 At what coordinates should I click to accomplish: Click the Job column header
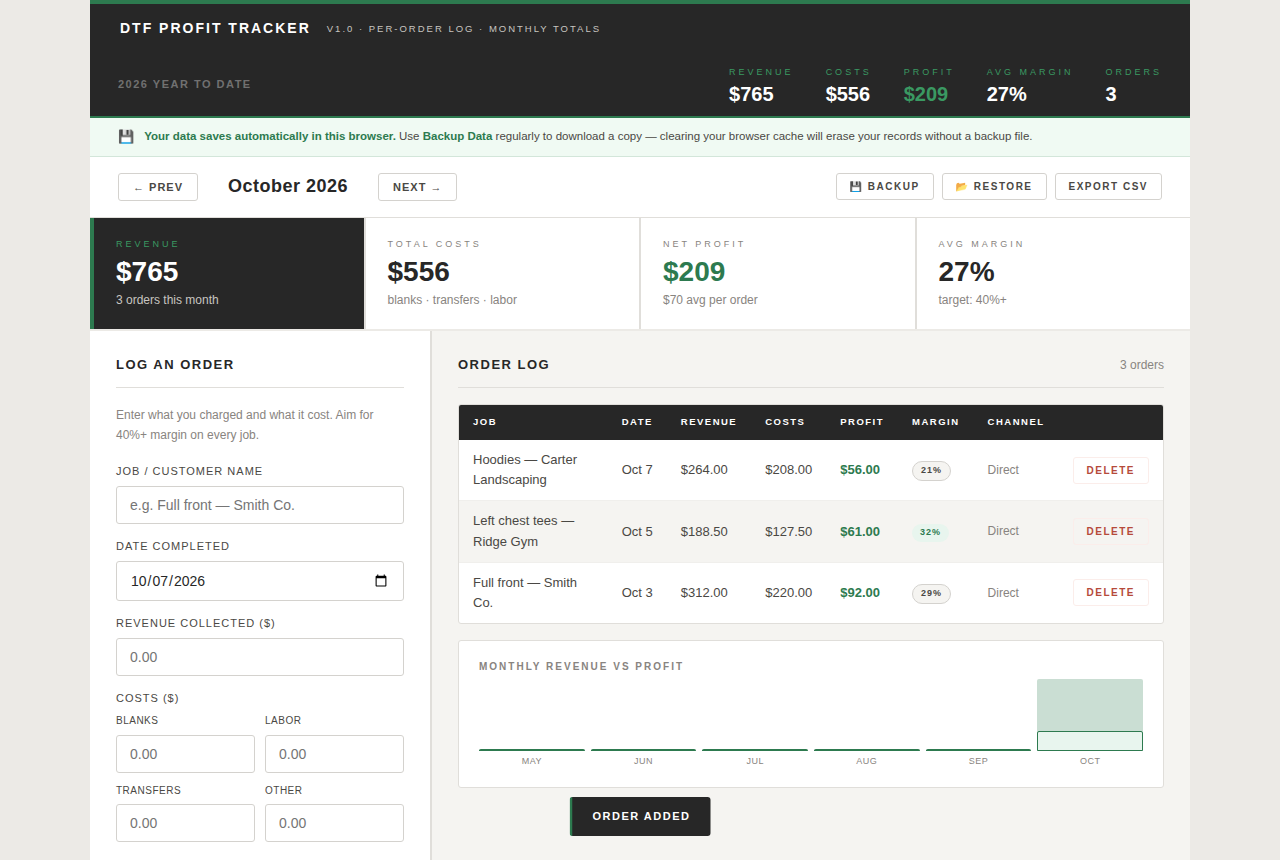coord(485,422)
